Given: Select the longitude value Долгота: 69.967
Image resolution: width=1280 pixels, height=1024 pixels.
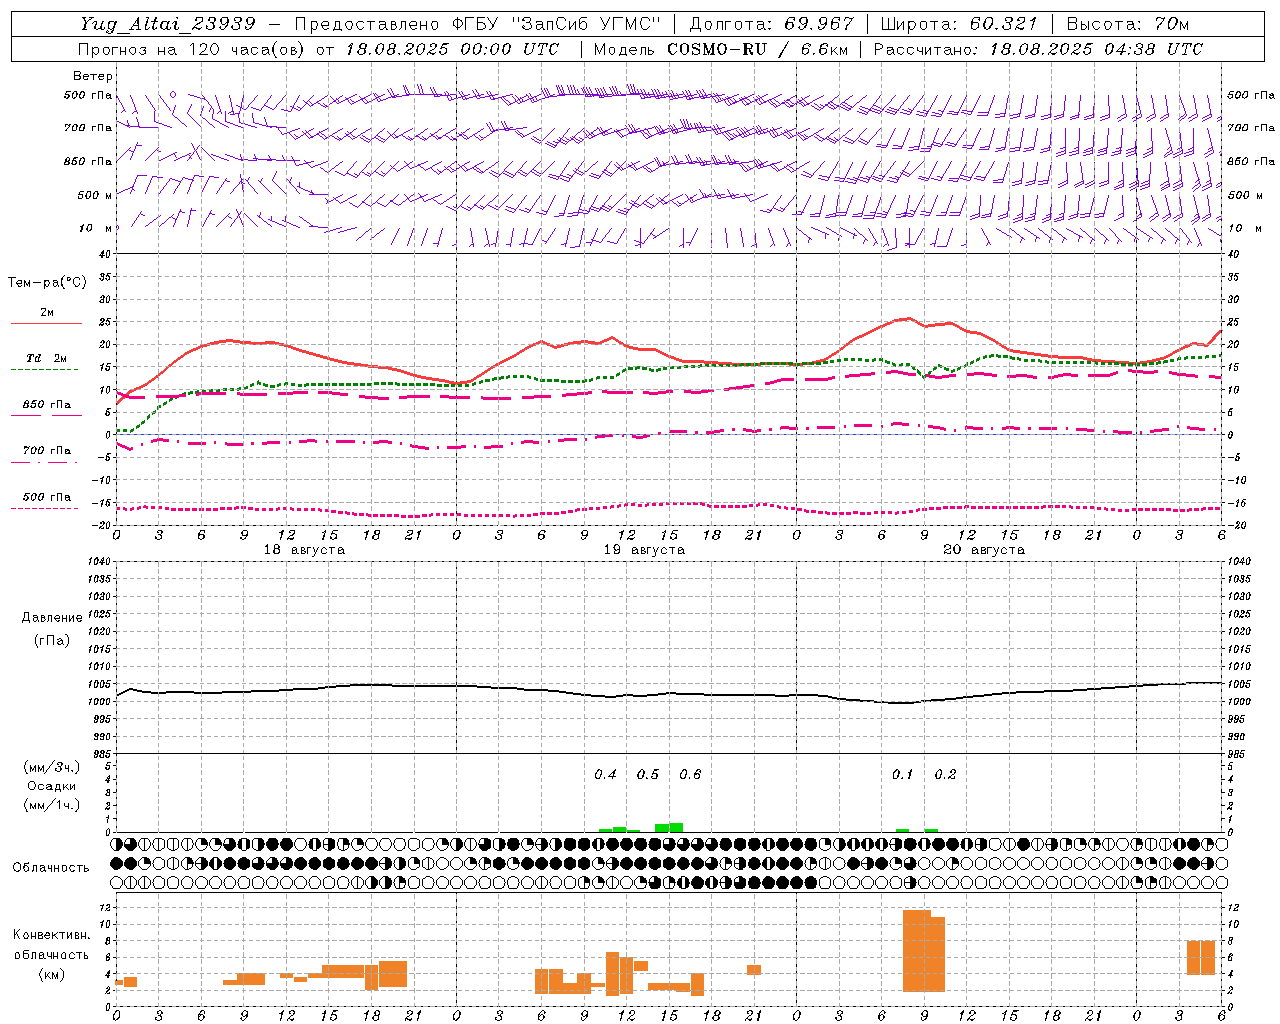Looking at the screenshot, I should pos(772,24).
